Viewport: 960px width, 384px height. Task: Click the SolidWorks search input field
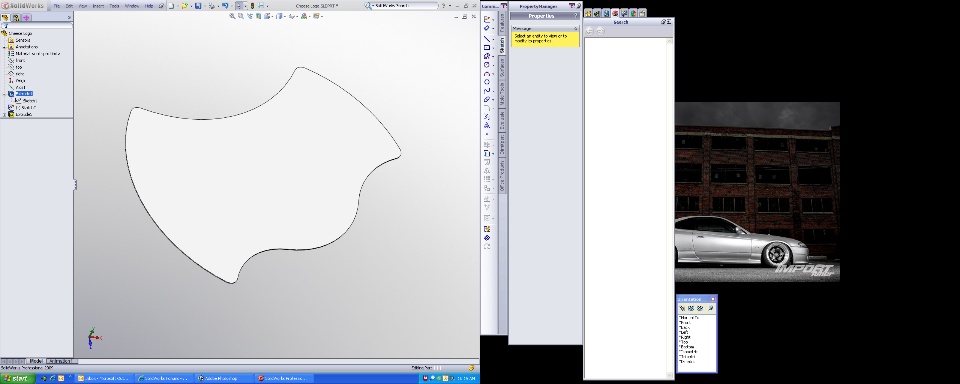(404, 6)
